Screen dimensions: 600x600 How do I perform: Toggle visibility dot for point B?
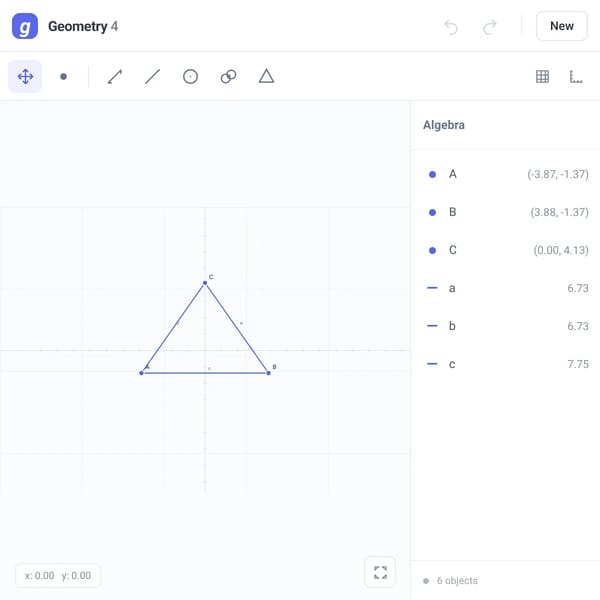(432, 212)
